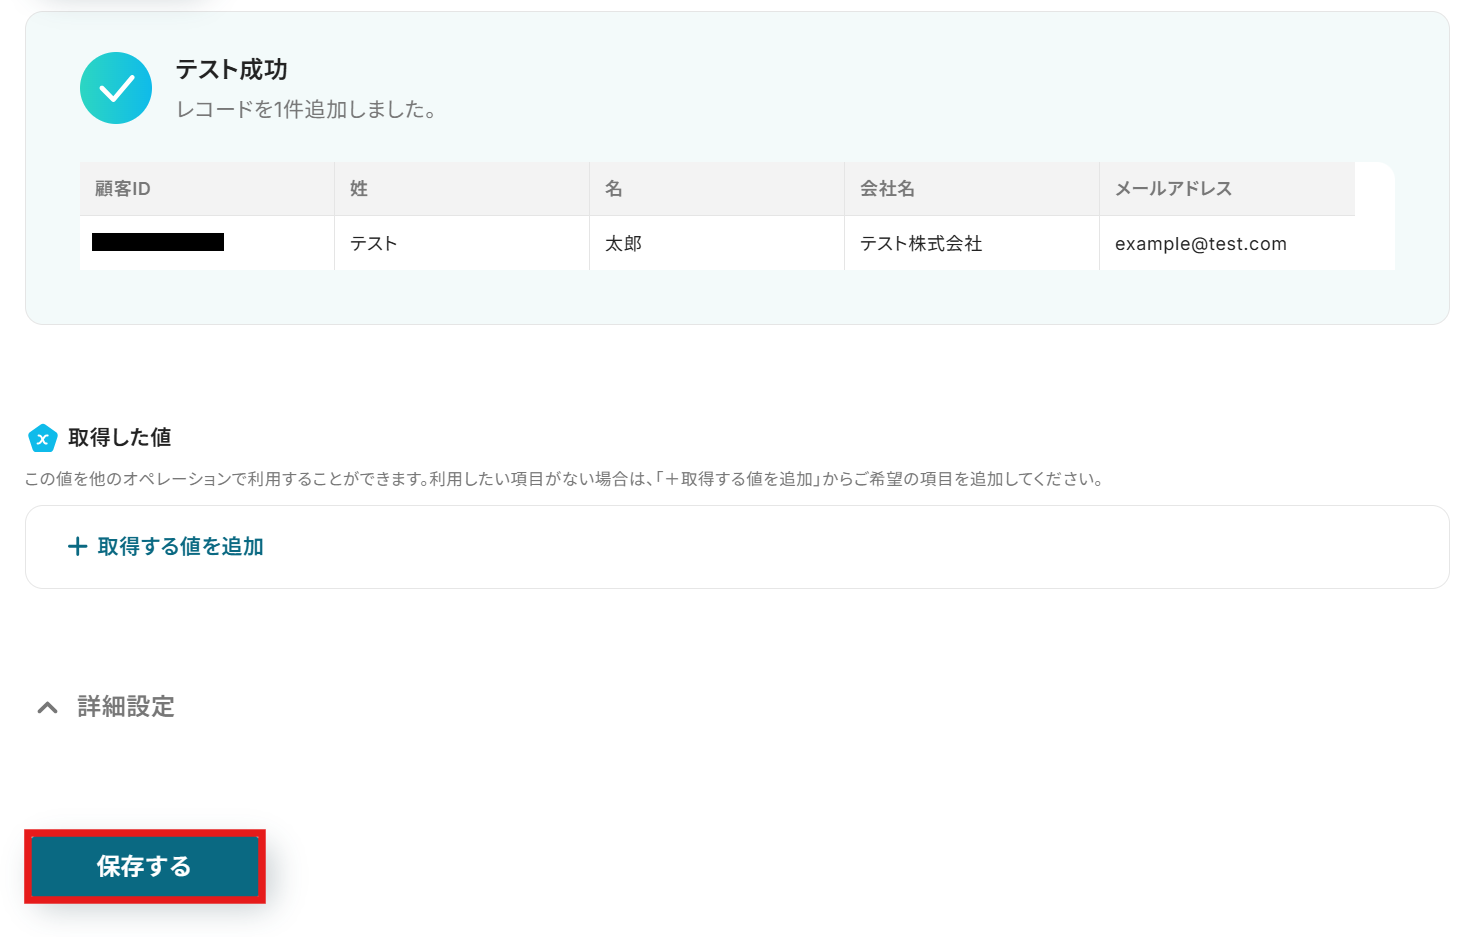Viewport: 1480px width, 937px height.
Task: Click the テスト株式会社 cell
Action: [x=972, y=243]
